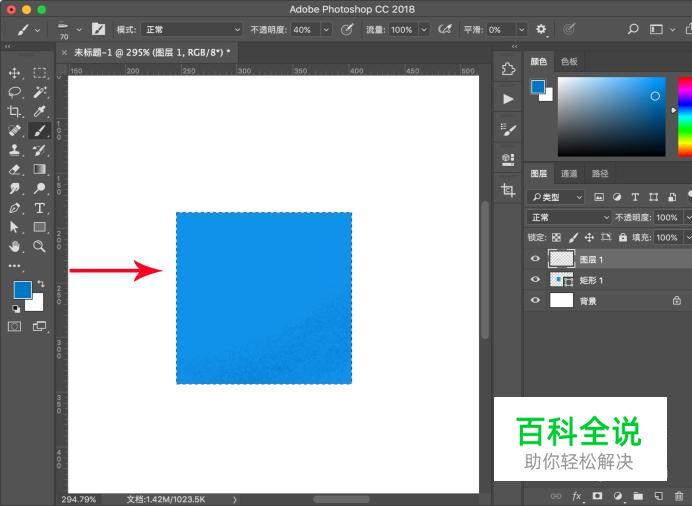Click the hue slider strip
Viewport: 692px width, 506px height.
685,117
